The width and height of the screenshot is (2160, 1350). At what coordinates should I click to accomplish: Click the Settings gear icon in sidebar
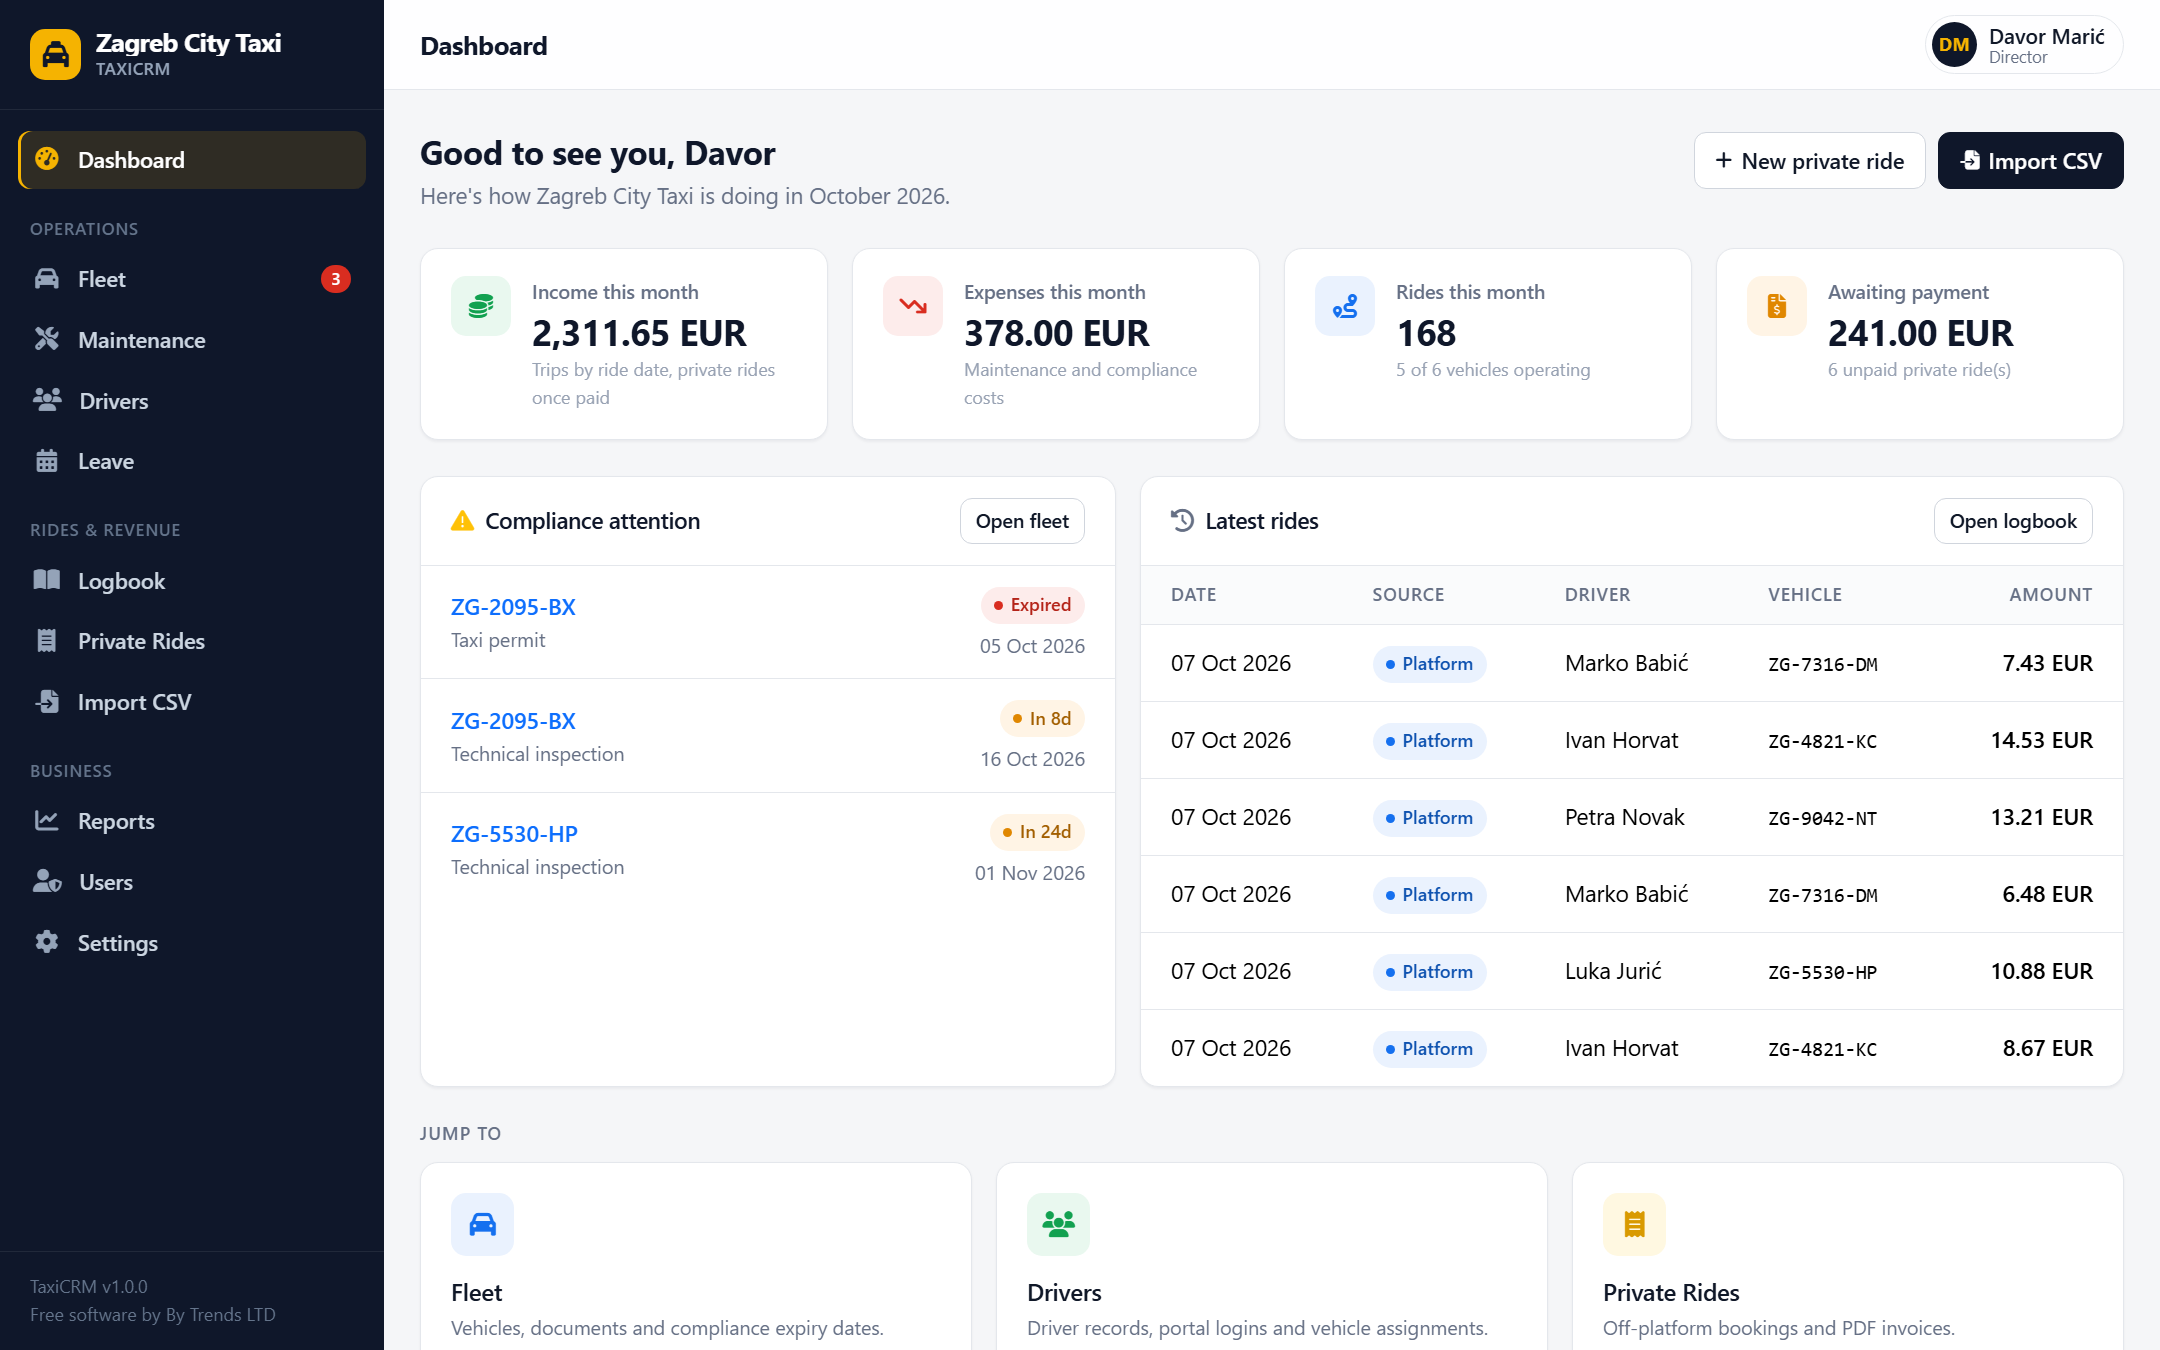[x=47, y=942]
